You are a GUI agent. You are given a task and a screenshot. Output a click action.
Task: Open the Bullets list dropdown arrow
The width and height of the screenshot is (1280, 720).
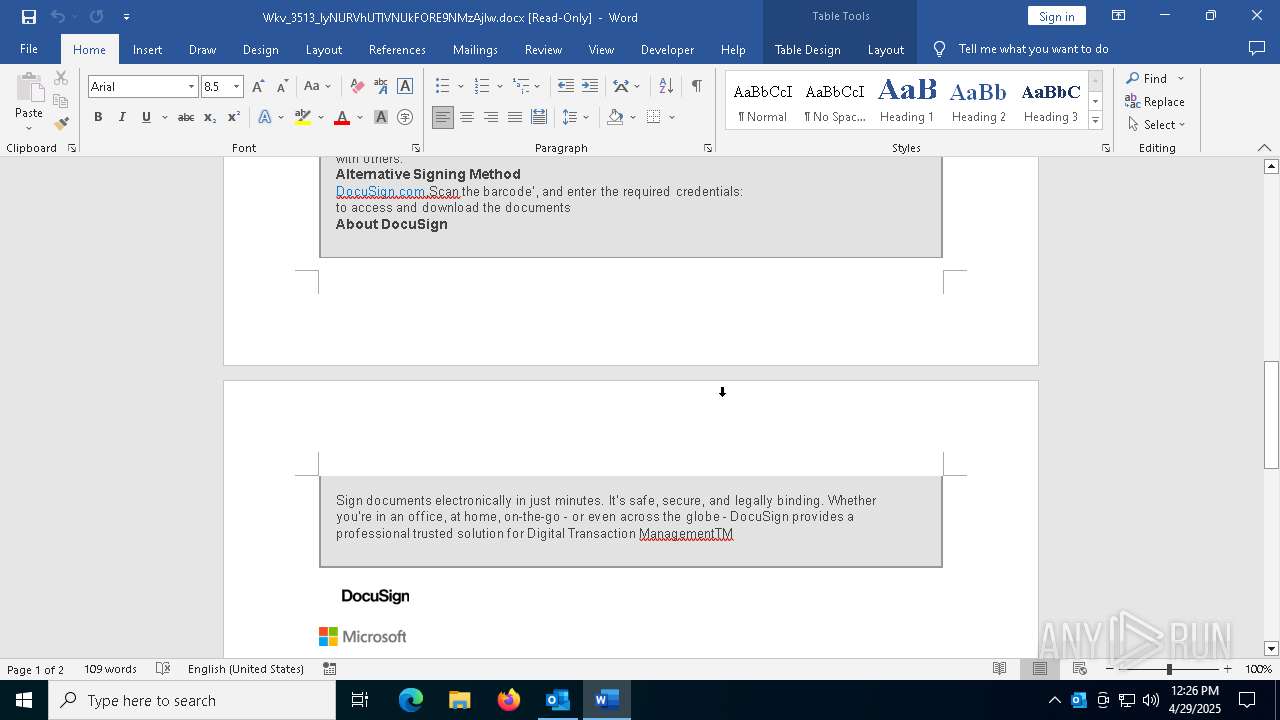[460, 87]
